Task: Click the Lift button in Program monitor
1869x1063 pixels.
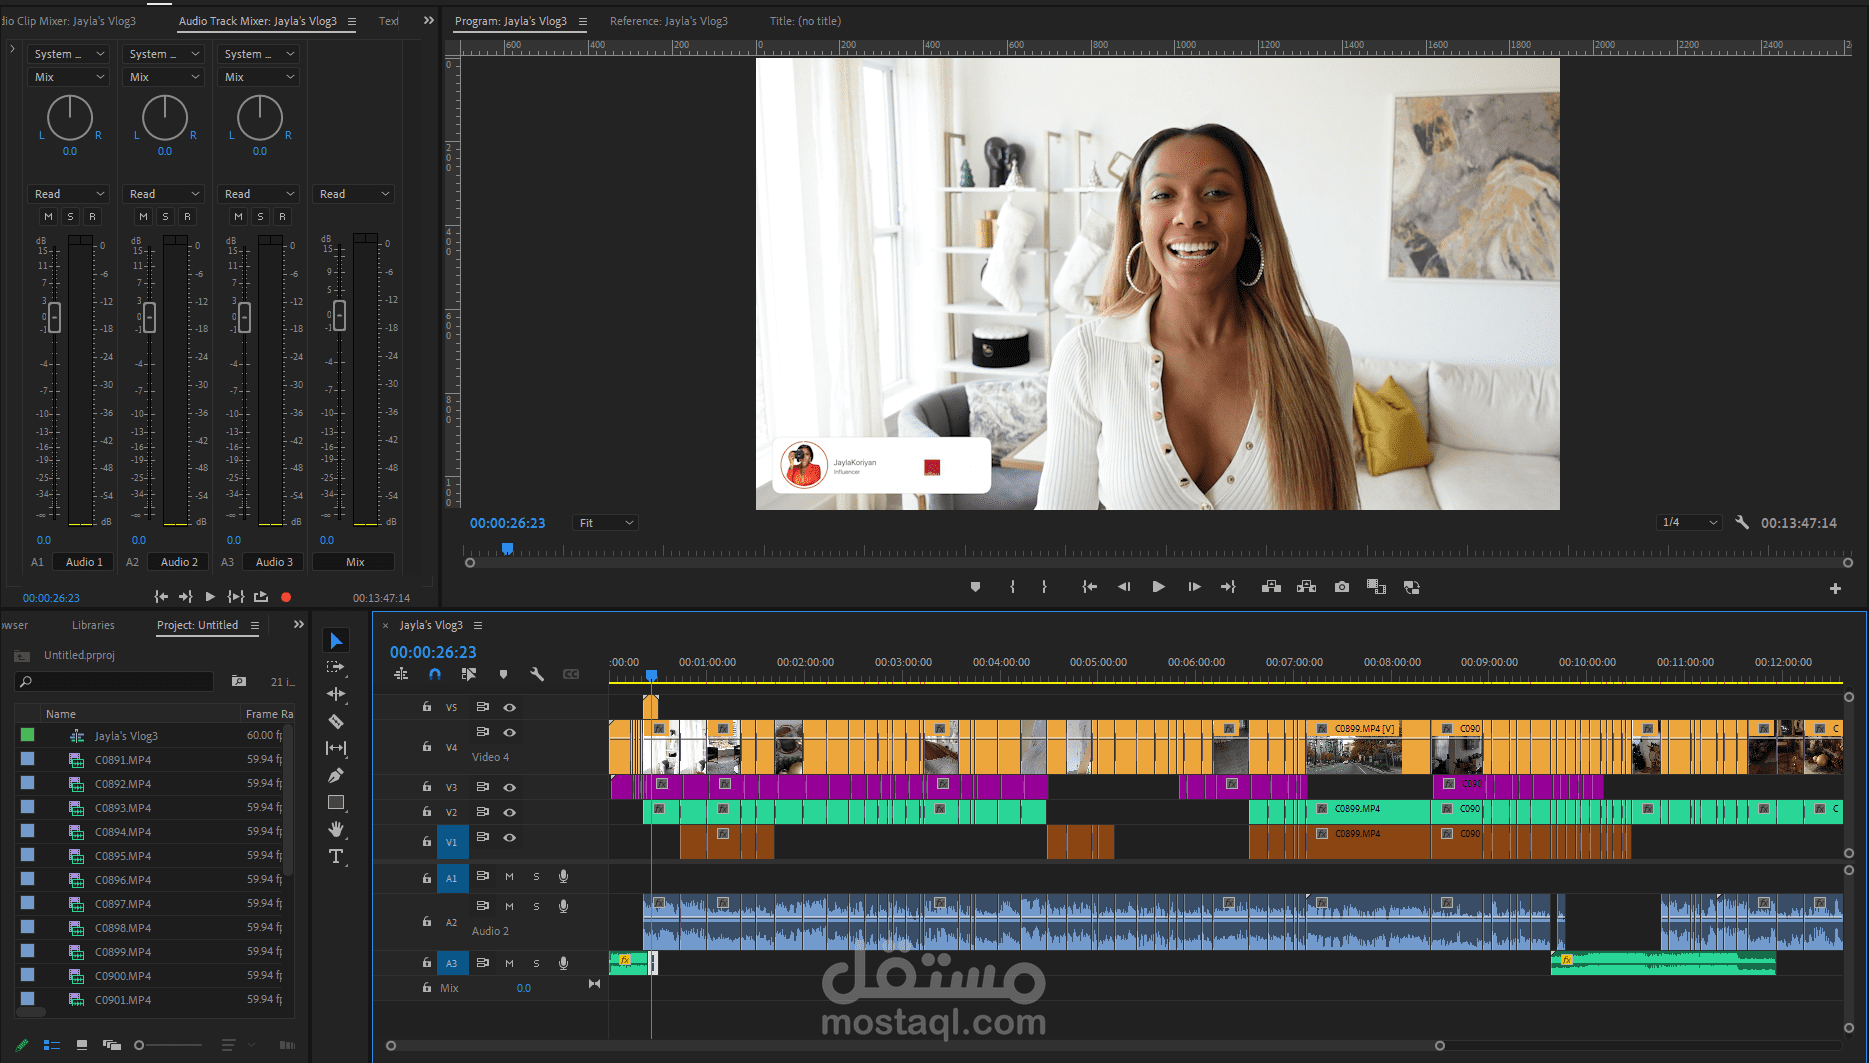Action: click(1271, 587)
